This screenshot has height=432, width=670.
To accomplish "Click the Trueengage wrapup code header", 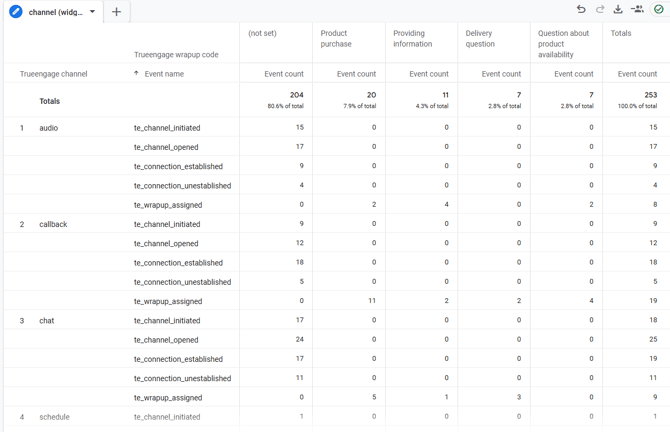I will click(176, 55).
